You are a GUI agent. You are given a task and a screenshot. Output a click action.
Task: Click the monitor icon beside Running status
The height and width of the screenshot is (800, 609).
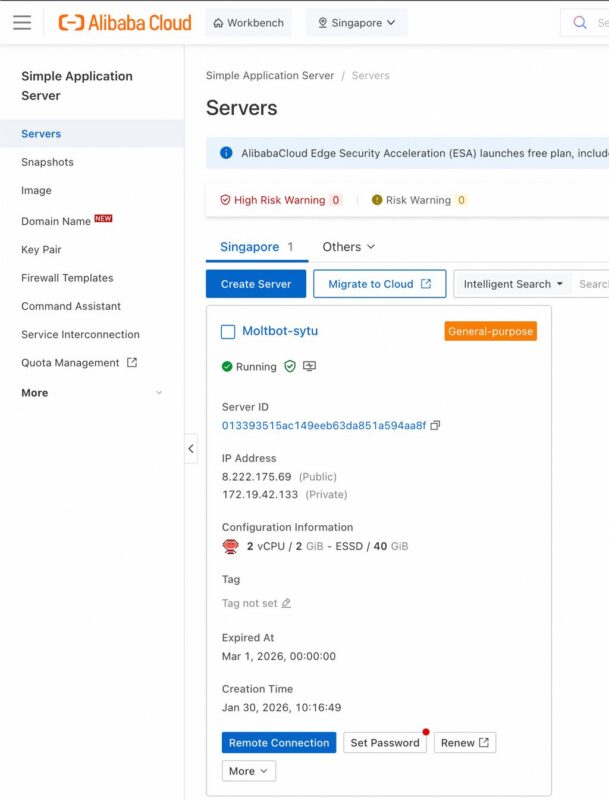point(310,367)
